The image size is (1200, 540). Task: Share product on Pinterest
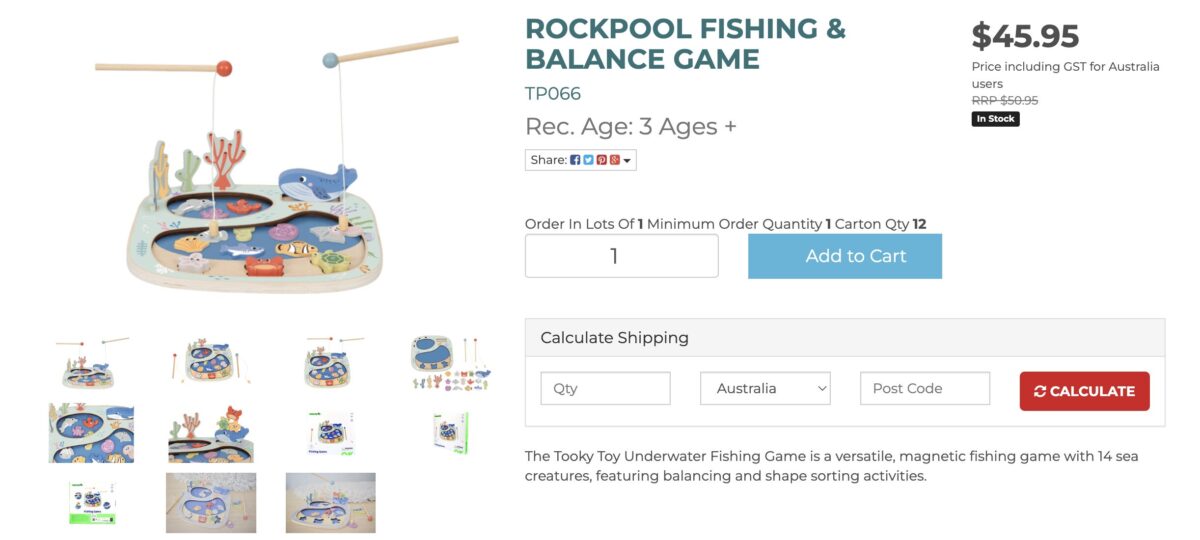coord(601,160)
